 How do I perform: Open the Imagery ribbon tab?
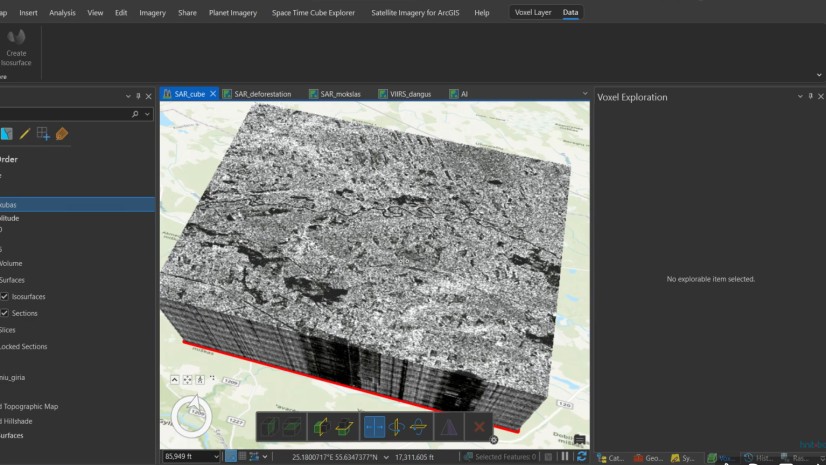click(x=152, y=13)
